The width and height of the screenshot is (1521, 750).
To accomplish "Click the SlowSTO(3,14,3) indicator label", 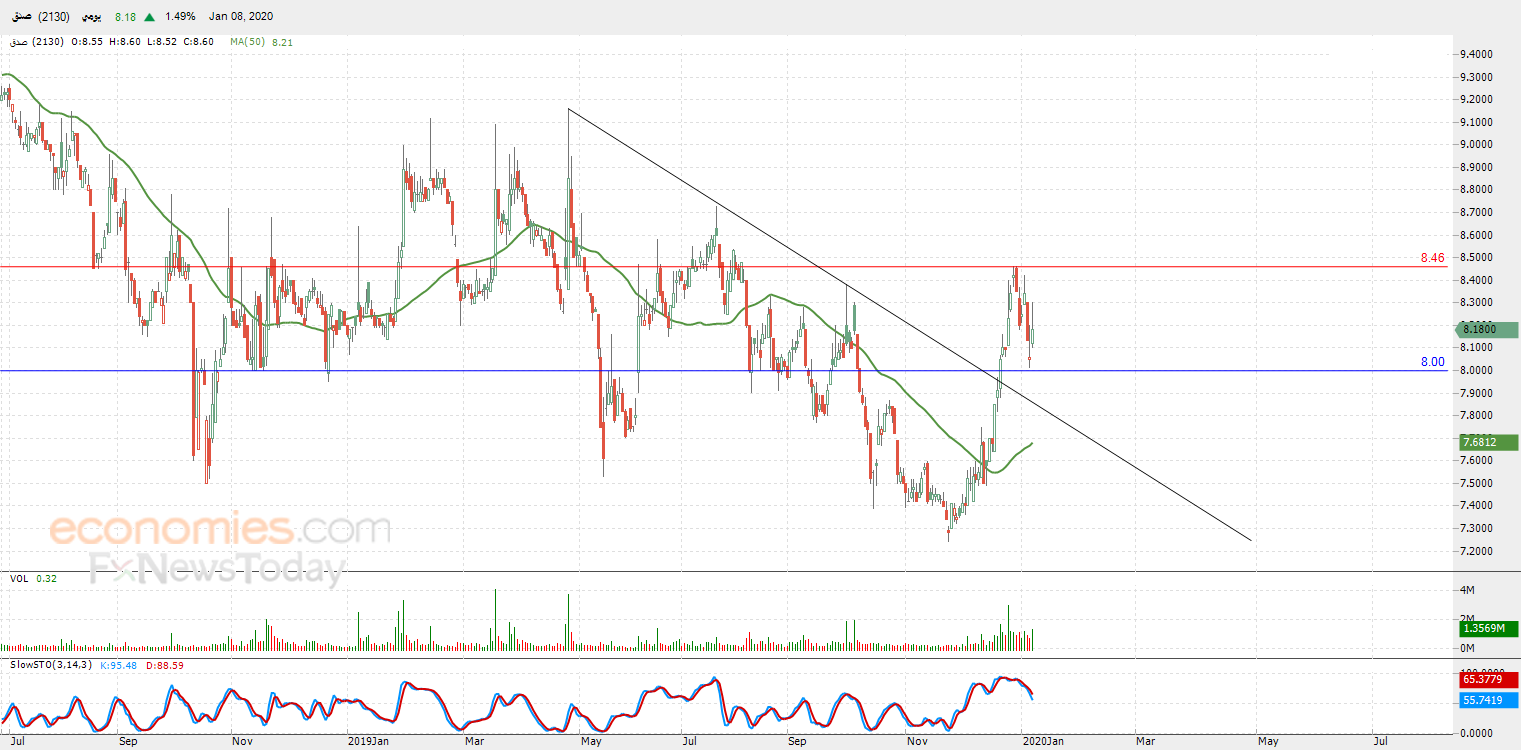I will pos(52,664).
